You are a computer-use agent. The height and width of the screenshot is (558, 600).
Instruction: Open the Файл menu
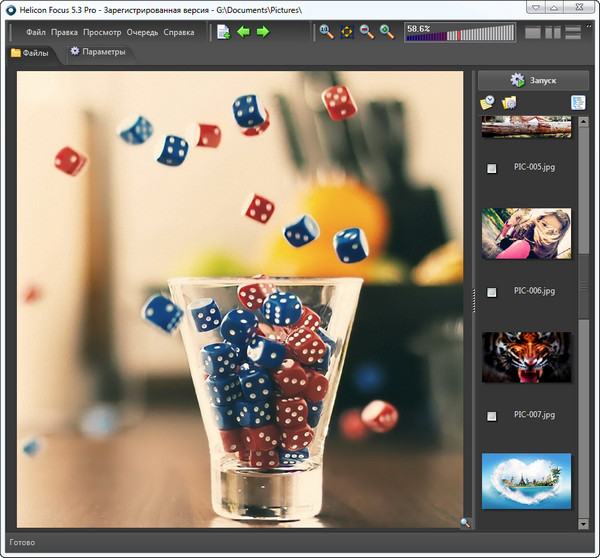[x=35, y=32]
